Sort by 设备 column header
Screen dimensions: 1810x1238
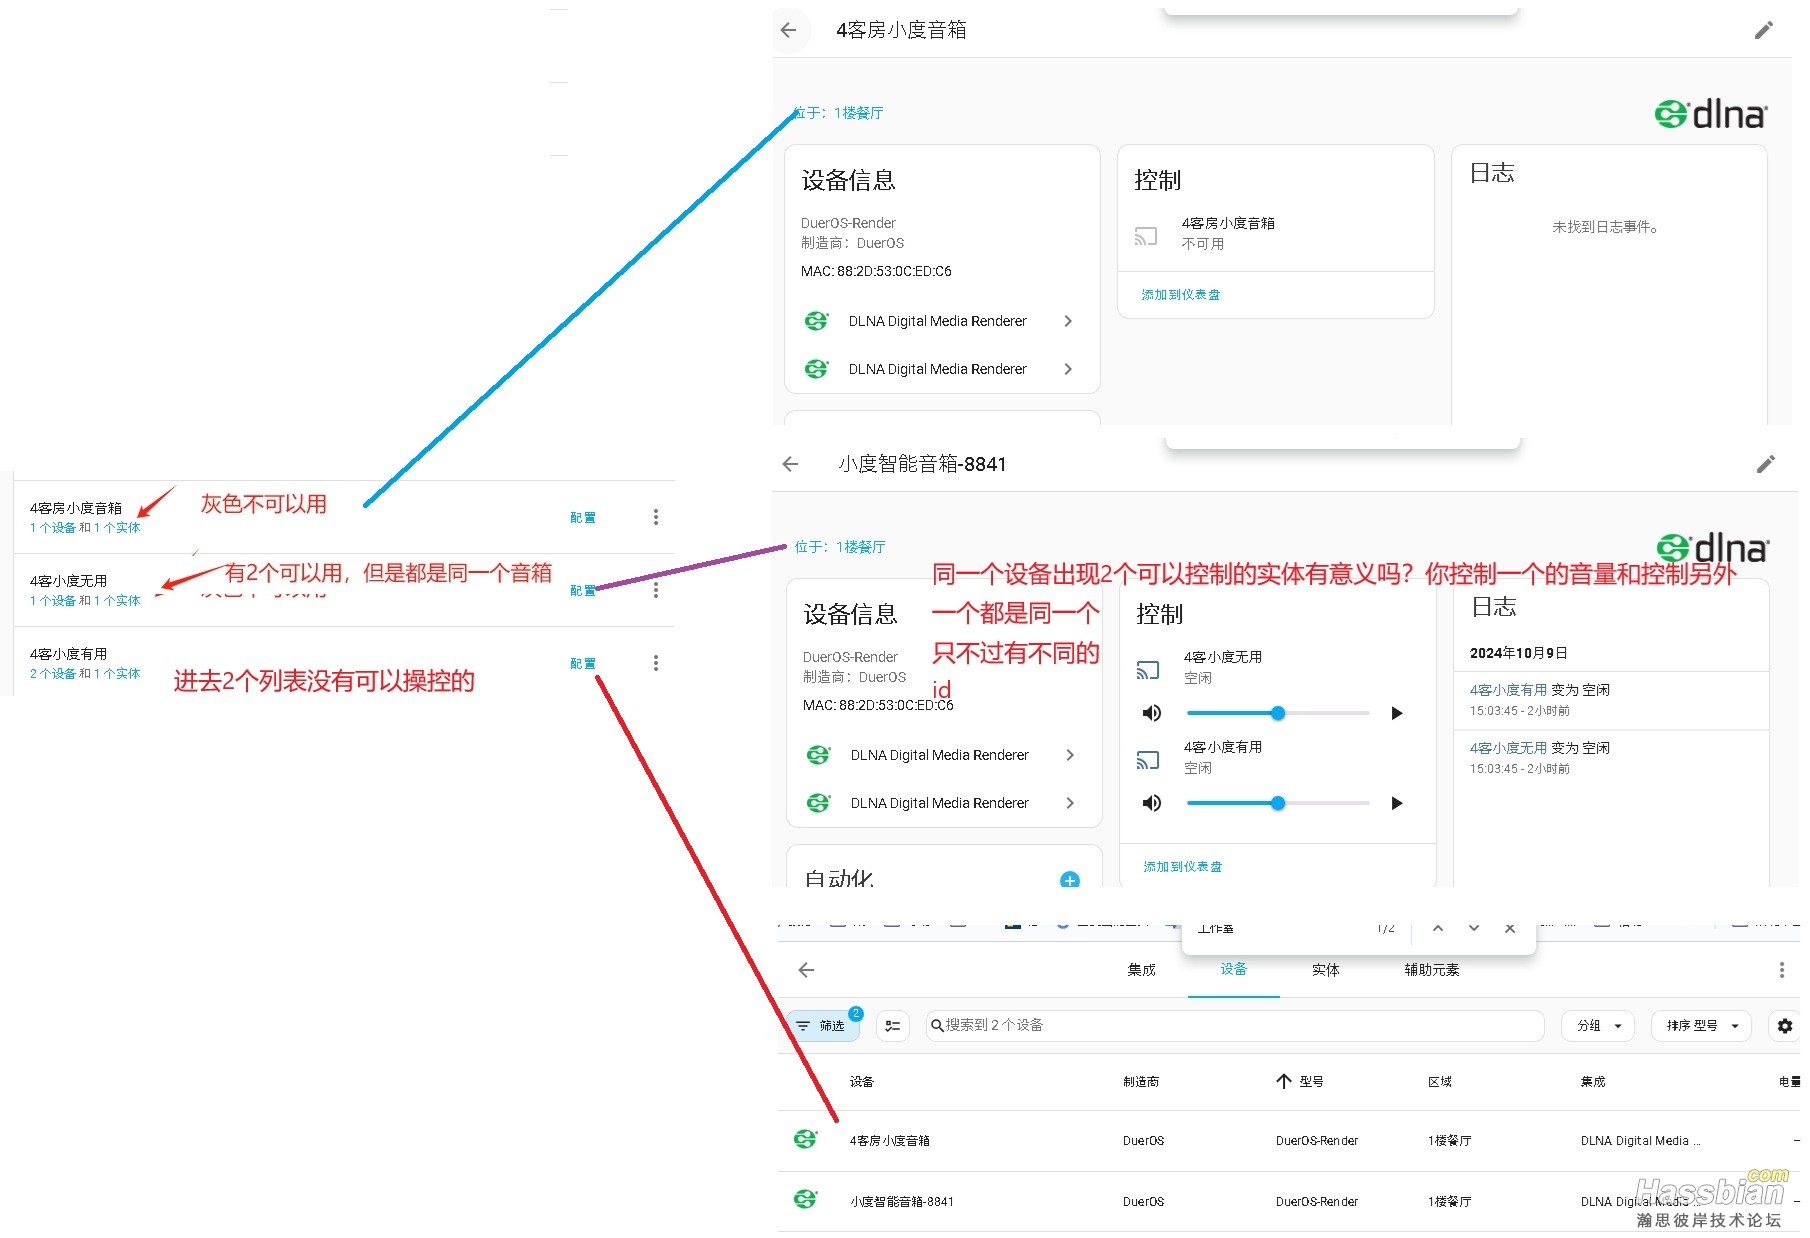[x=862, y=1082]
